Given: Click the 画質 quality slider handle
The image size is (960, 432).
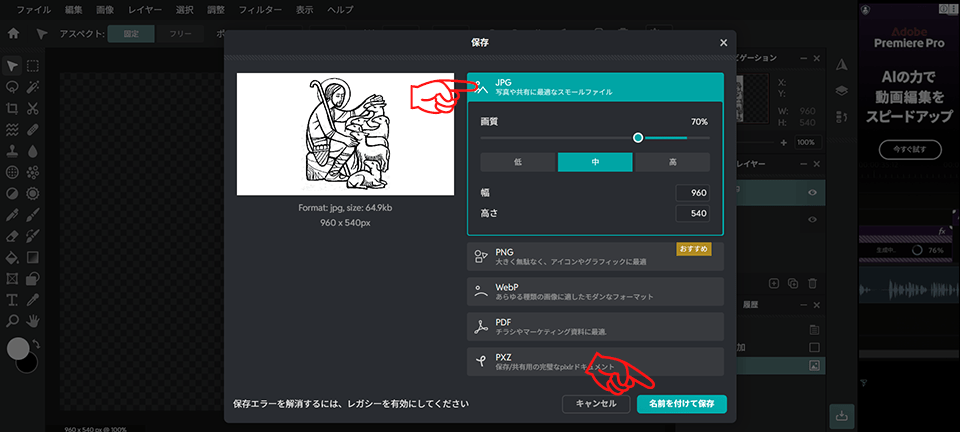Looking at the screenshot, I should pyautogui.click(x=638, y=138).
